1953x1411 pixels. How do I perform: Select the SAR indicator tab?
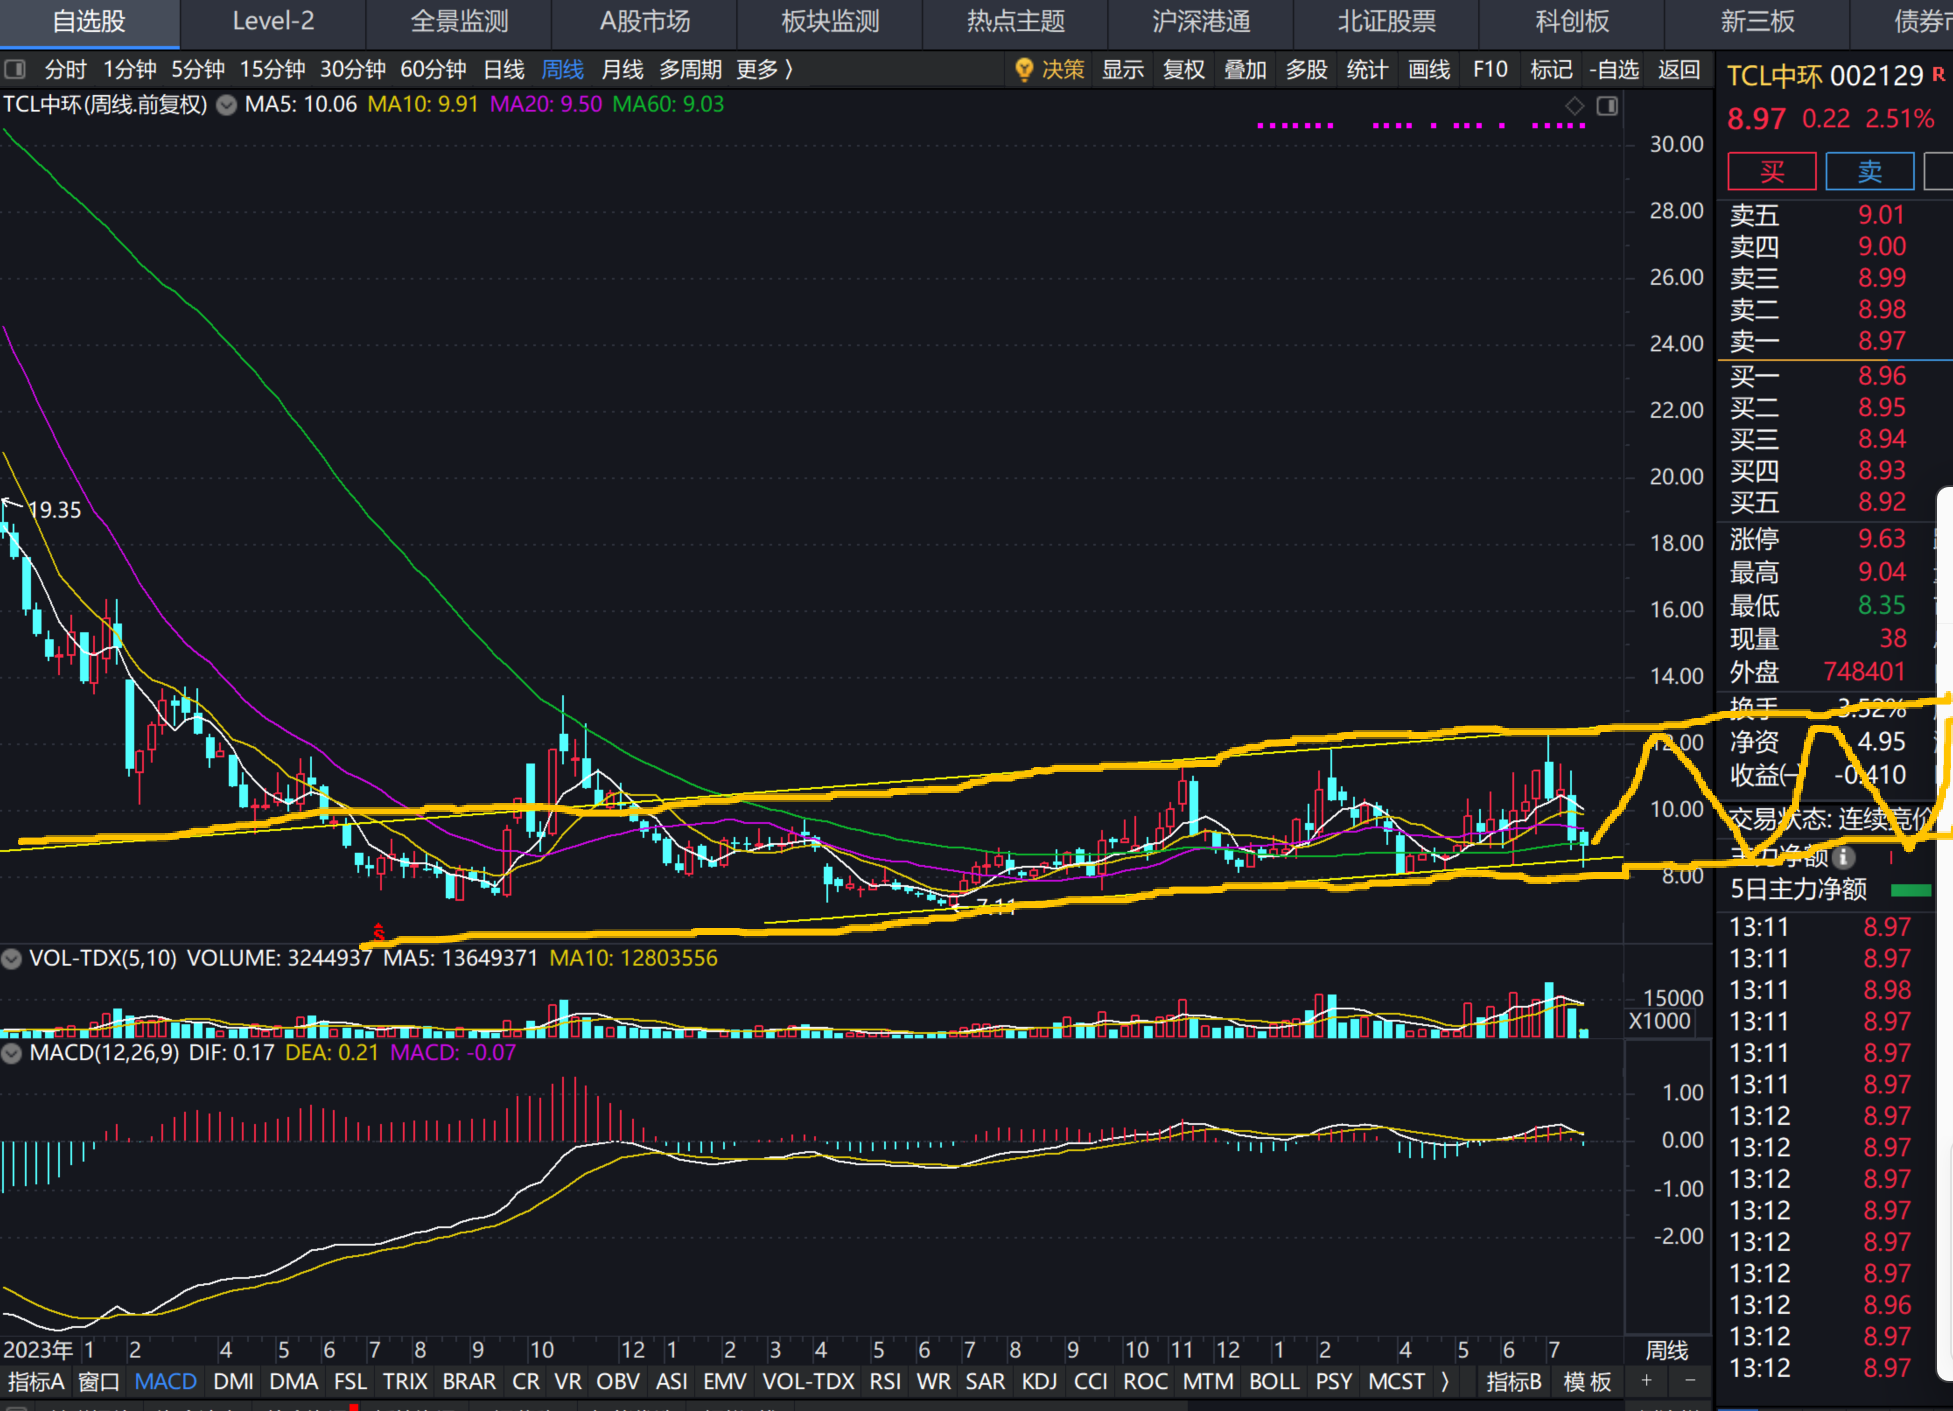985,1381
